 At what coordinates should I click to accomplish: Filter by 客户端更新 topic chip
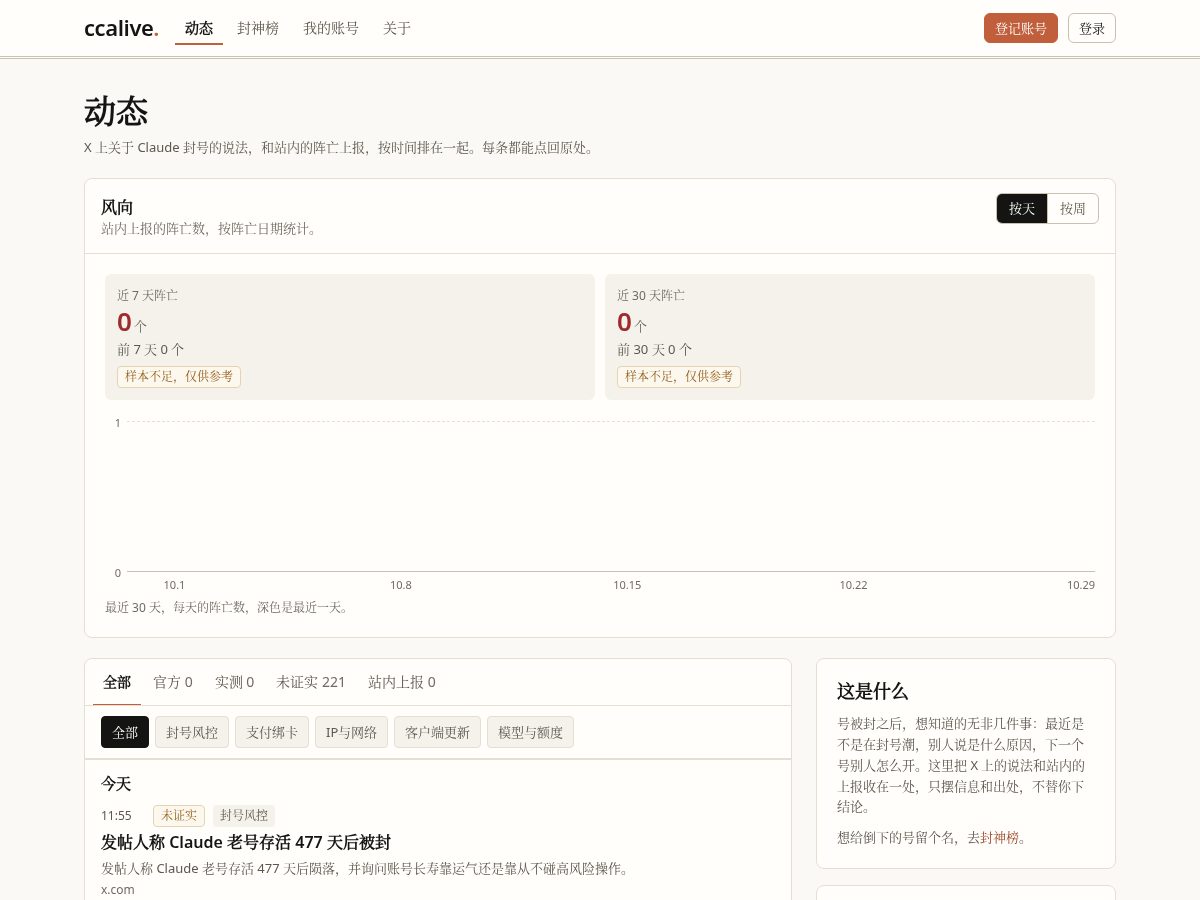pyautogui.click(x=437, y=732)
